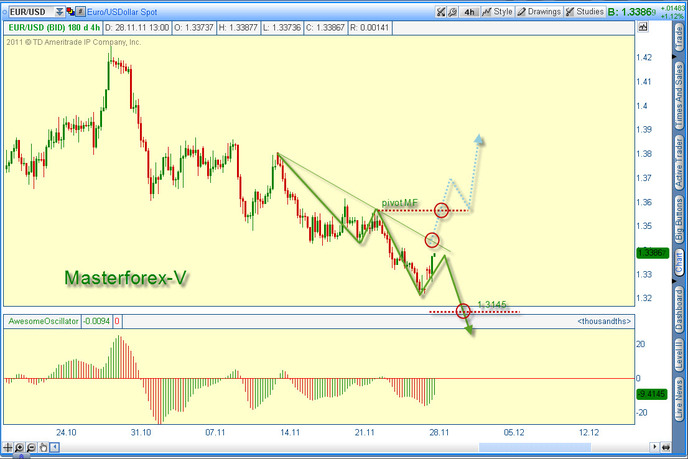This screenshot has width=688, height=459.
Task: Click the <thousandths> scale label
Action: coord(604,321)
